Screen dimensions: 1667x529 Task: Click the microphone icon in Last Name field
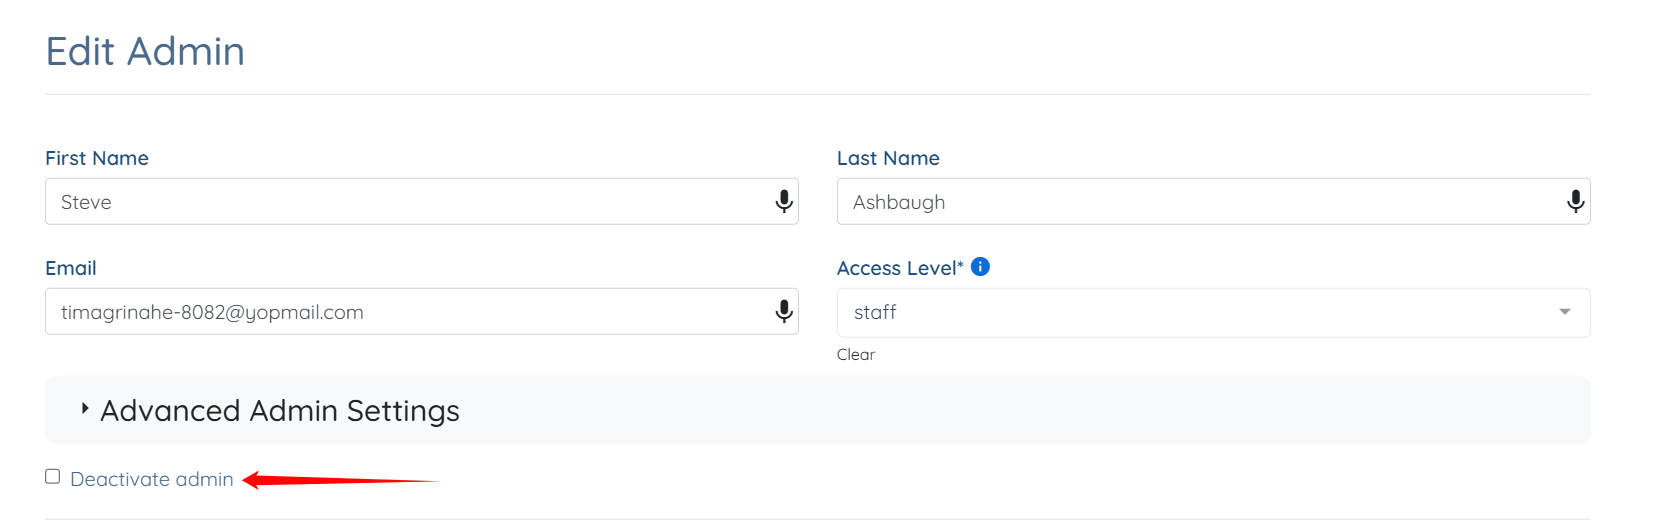1575,202
